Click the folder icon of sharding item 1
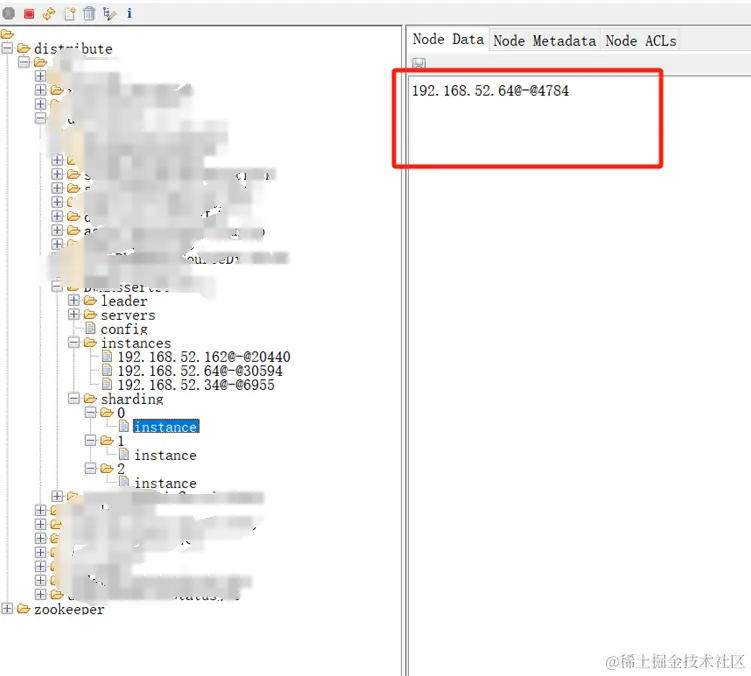751x676 pixels. [107, 441]
